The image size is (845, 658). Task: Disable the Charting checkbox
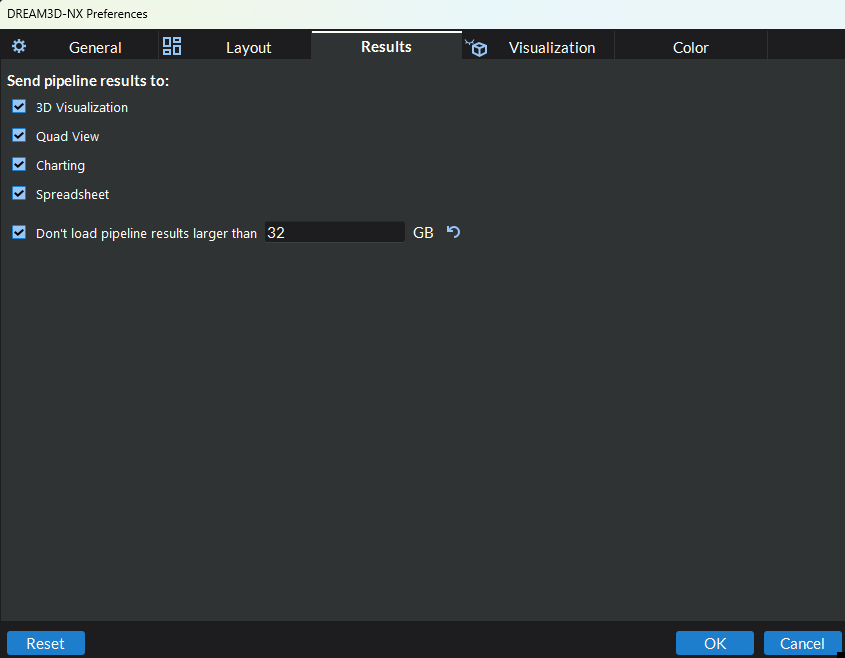tap(19, 165)
